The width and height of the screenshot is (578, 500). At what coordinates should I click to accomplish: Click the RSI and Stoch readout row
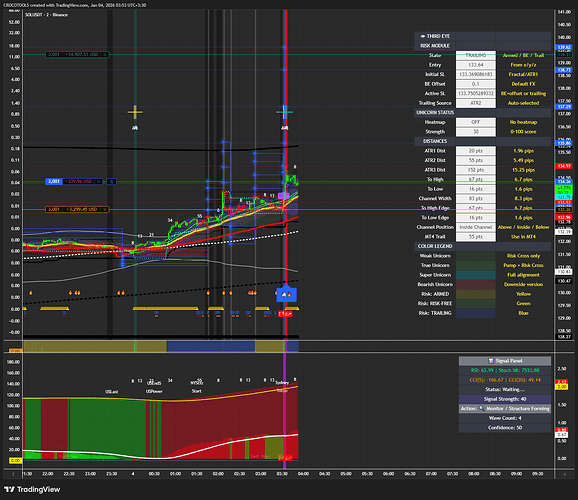(505, 370)
